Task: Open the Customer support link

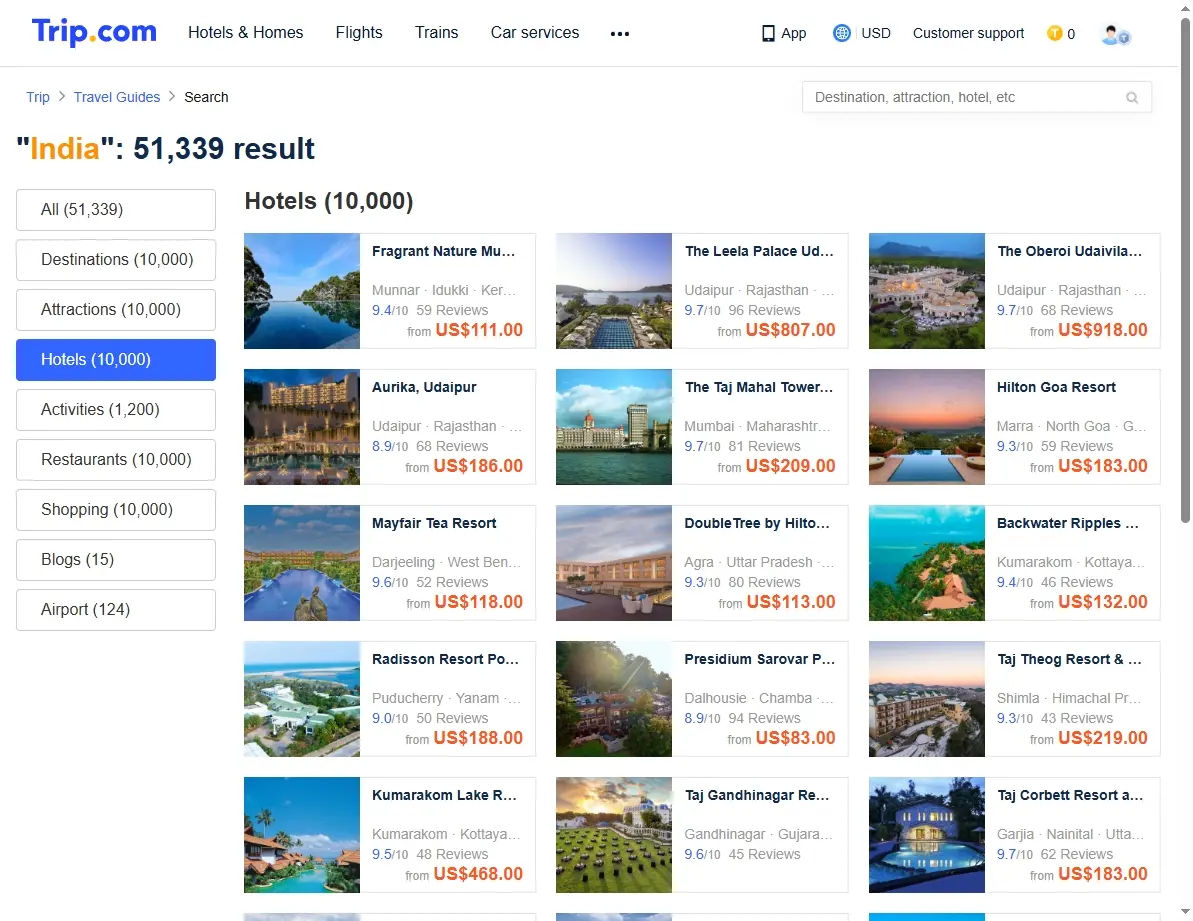Action: click(x=969, y=33)
